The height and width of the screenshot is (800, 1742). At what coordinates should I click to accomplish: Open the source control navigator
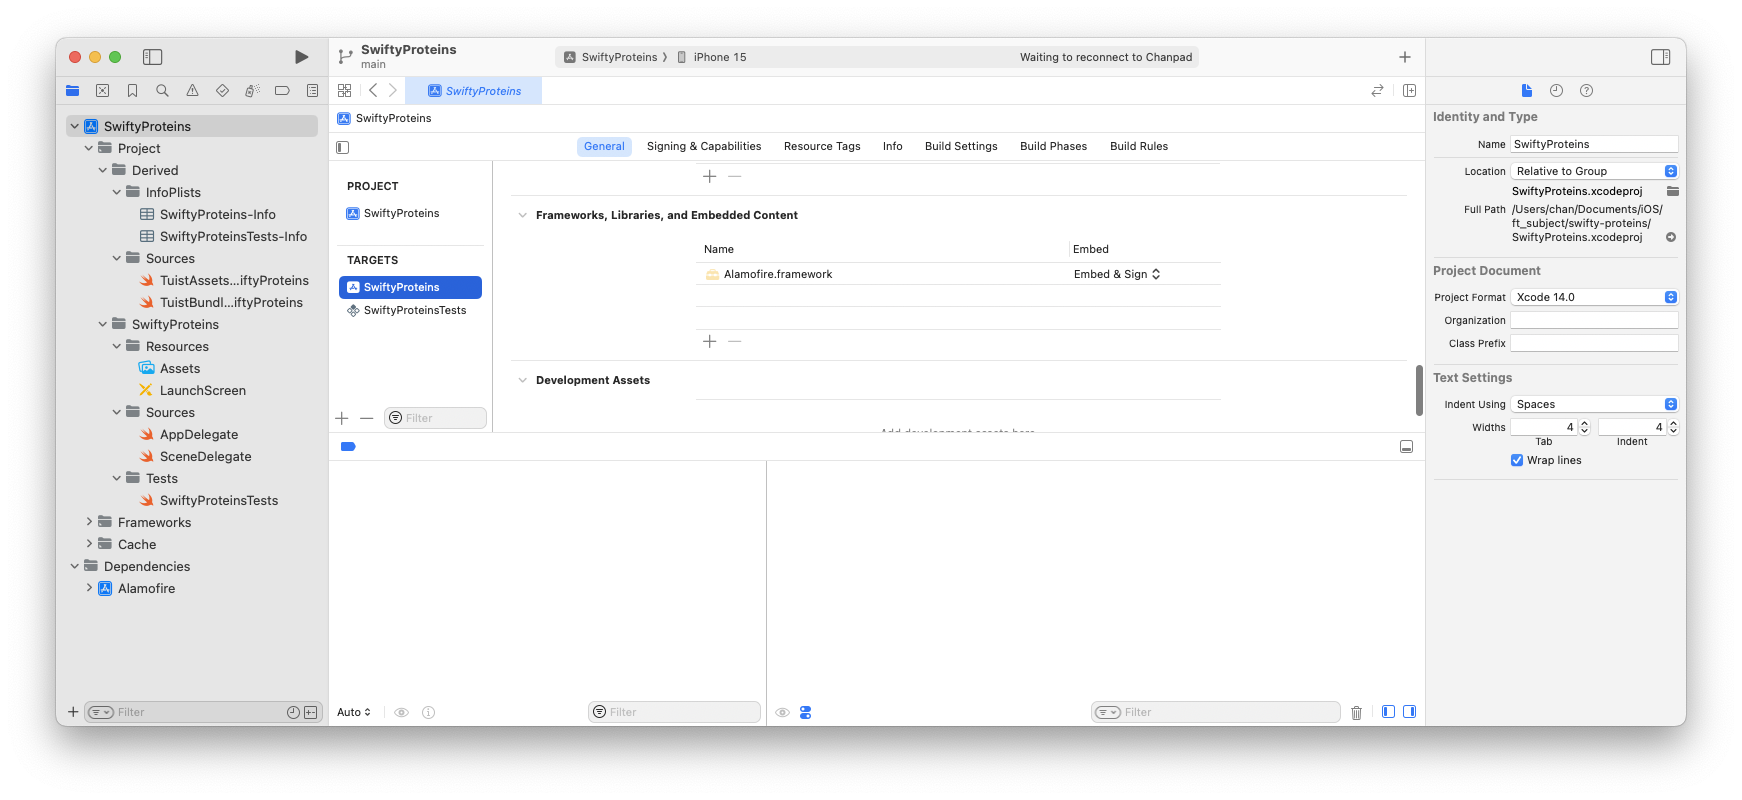[x=102, y=90]
